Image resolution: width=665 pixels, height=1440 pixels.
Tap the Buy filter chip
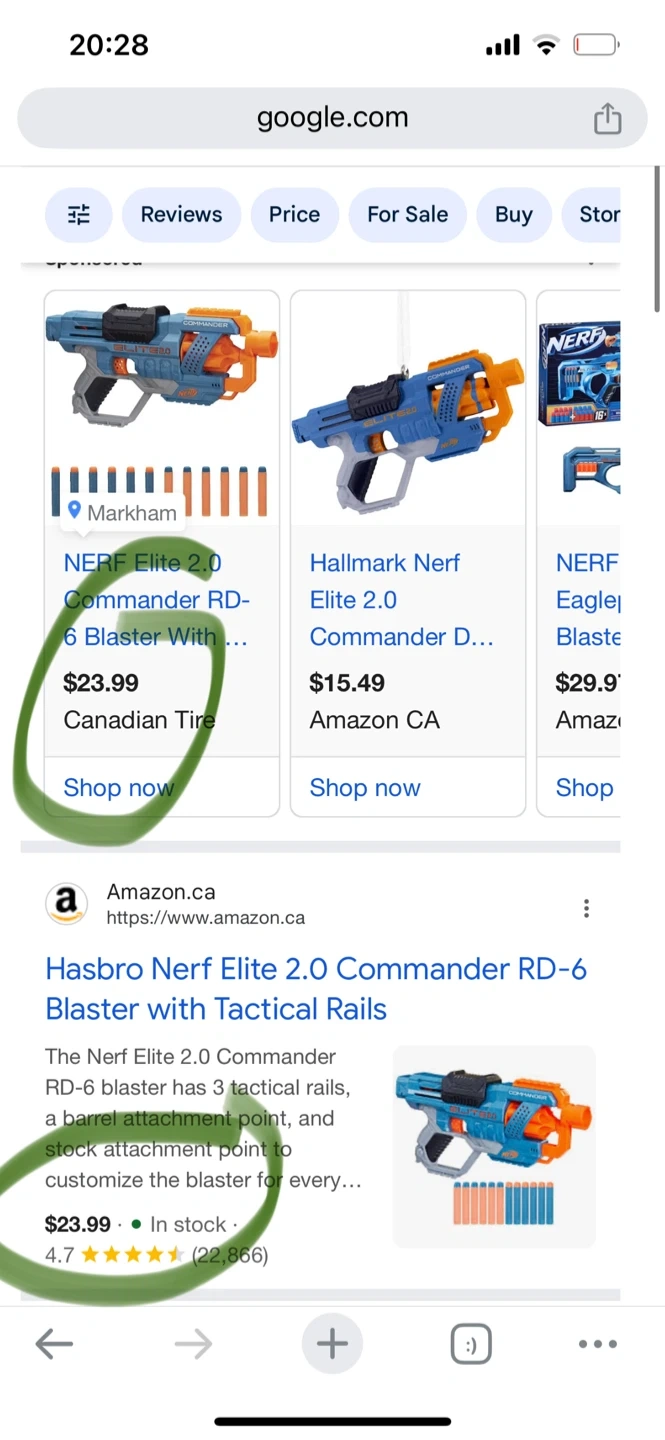tap(513, 214)
